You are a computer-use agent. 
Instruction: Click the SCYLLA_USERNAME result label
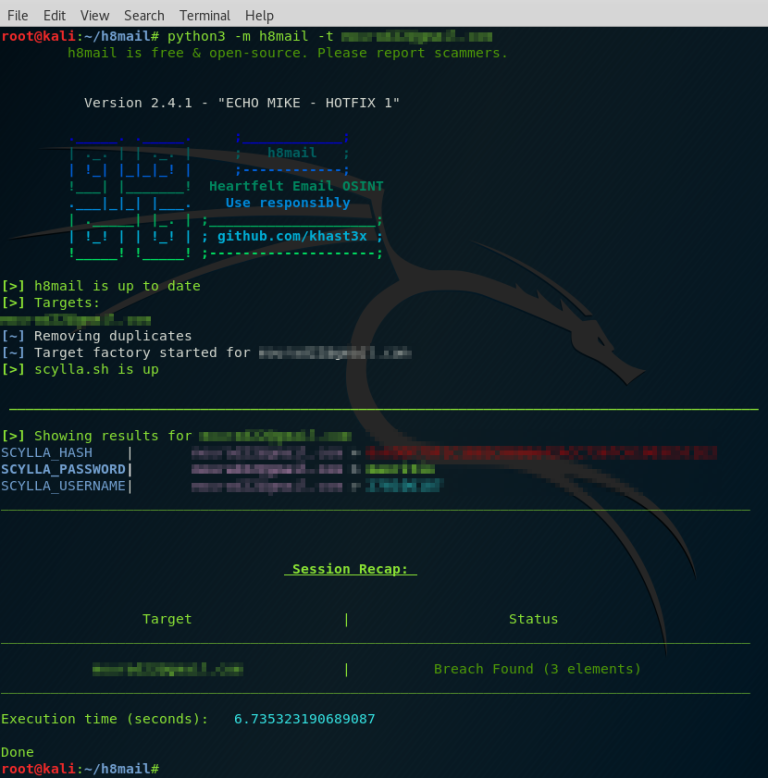[x=63, y=486]
